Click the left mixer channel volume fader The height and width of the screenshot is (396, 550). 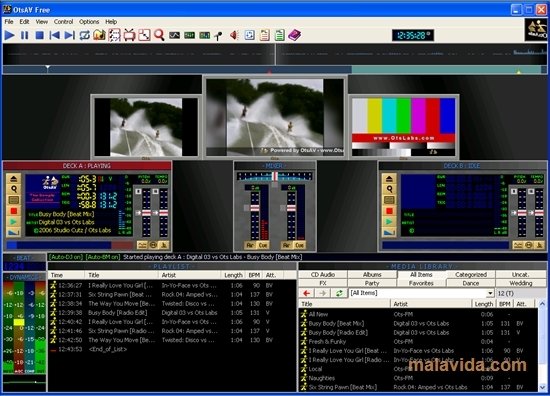255,208
